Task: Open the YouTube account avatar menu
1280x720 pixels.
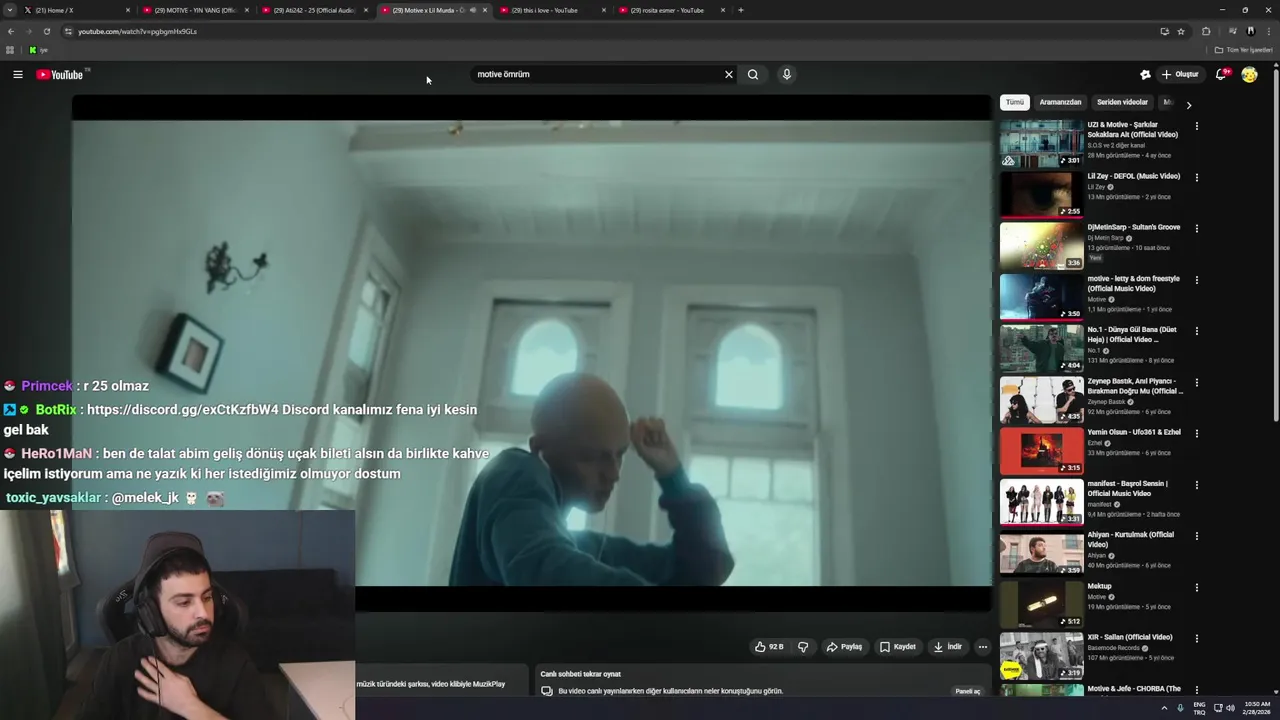Action: tap(1249, 74)
